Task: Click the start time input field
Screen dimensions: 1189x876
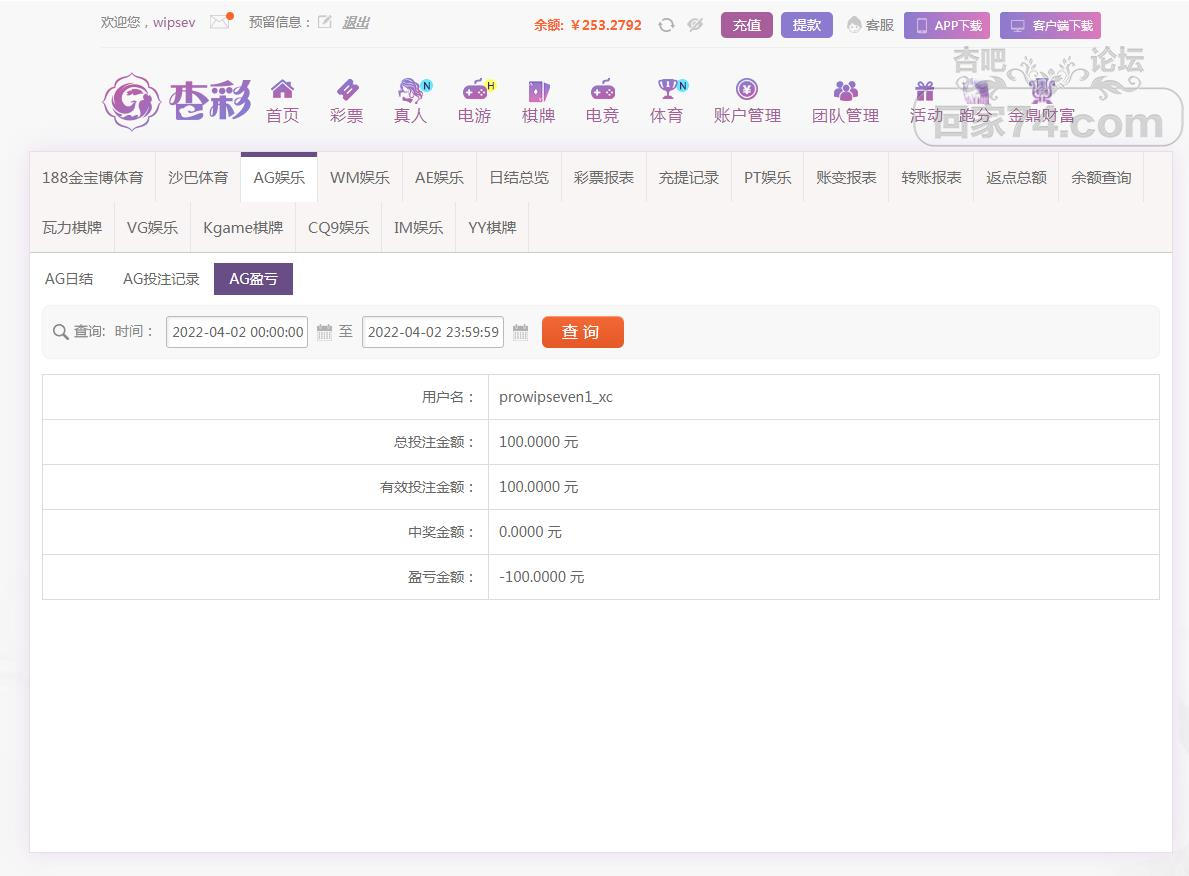Action: point(237,332)
